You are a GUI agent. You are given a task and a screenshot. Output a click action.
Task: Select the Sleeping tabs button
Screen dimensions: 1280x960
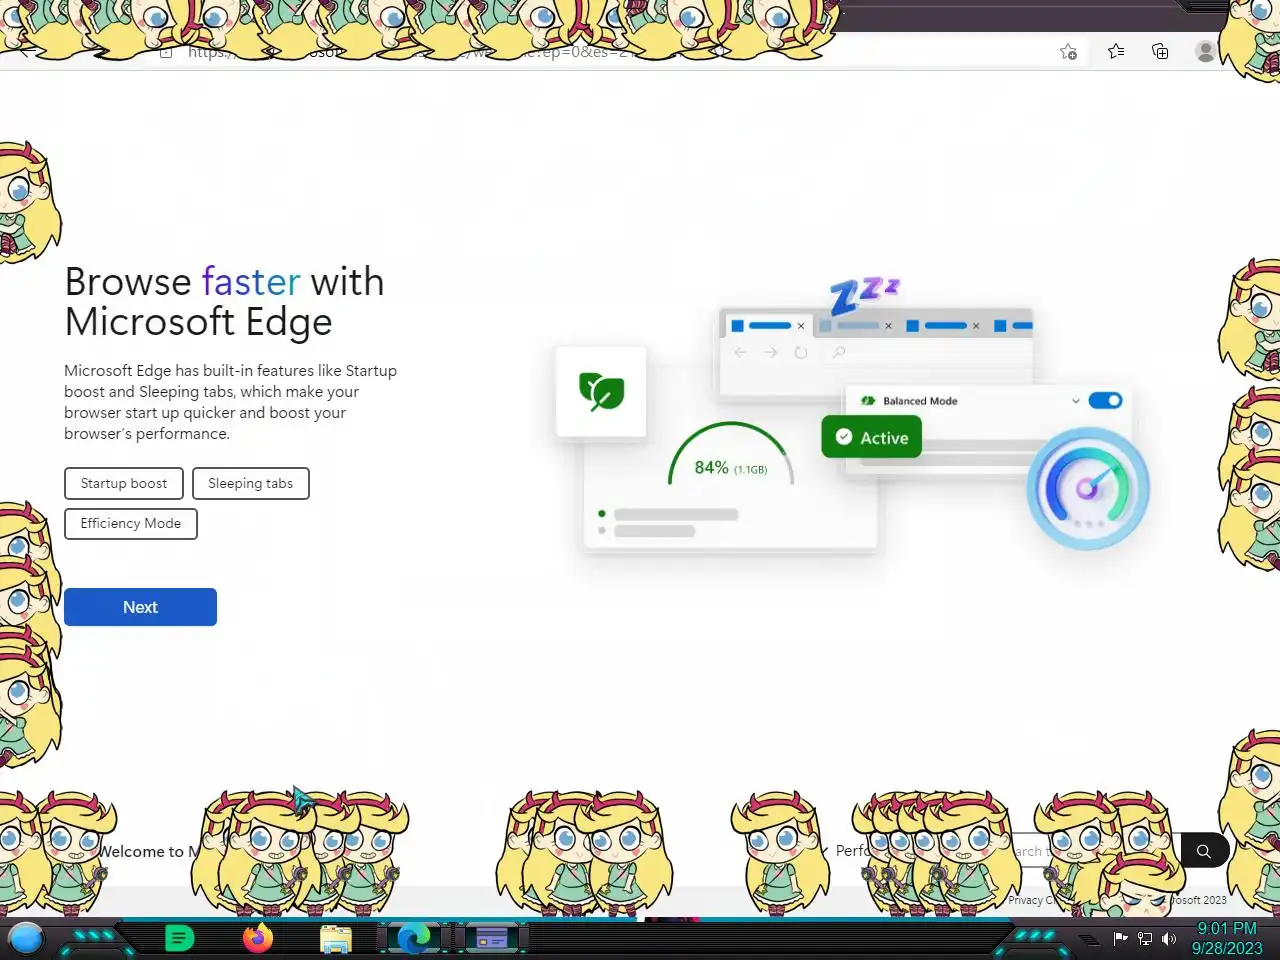click(251, 483)
